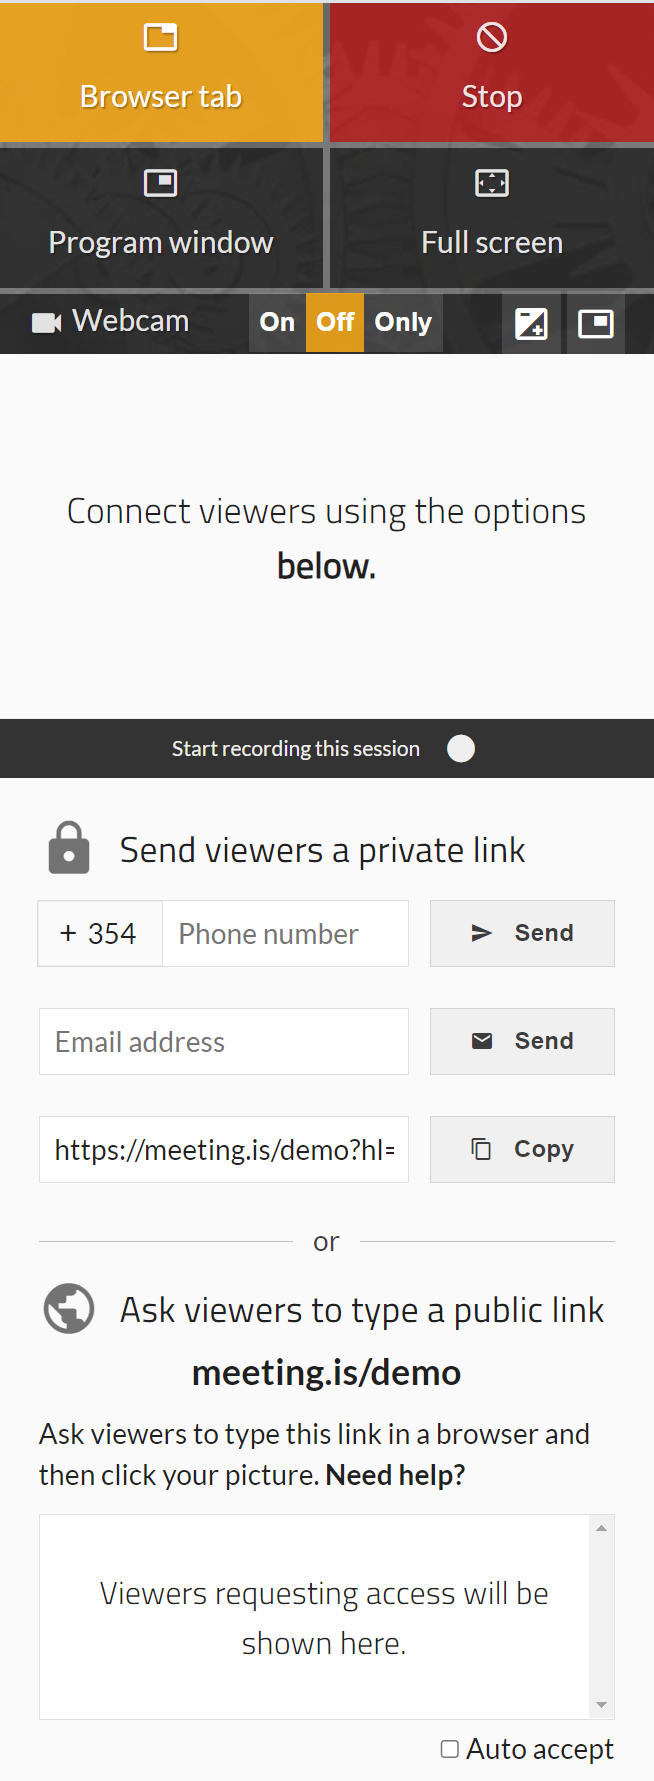Switch webcam to Only mode
The width and height of the screenshot is (654, 1781).
403,322
